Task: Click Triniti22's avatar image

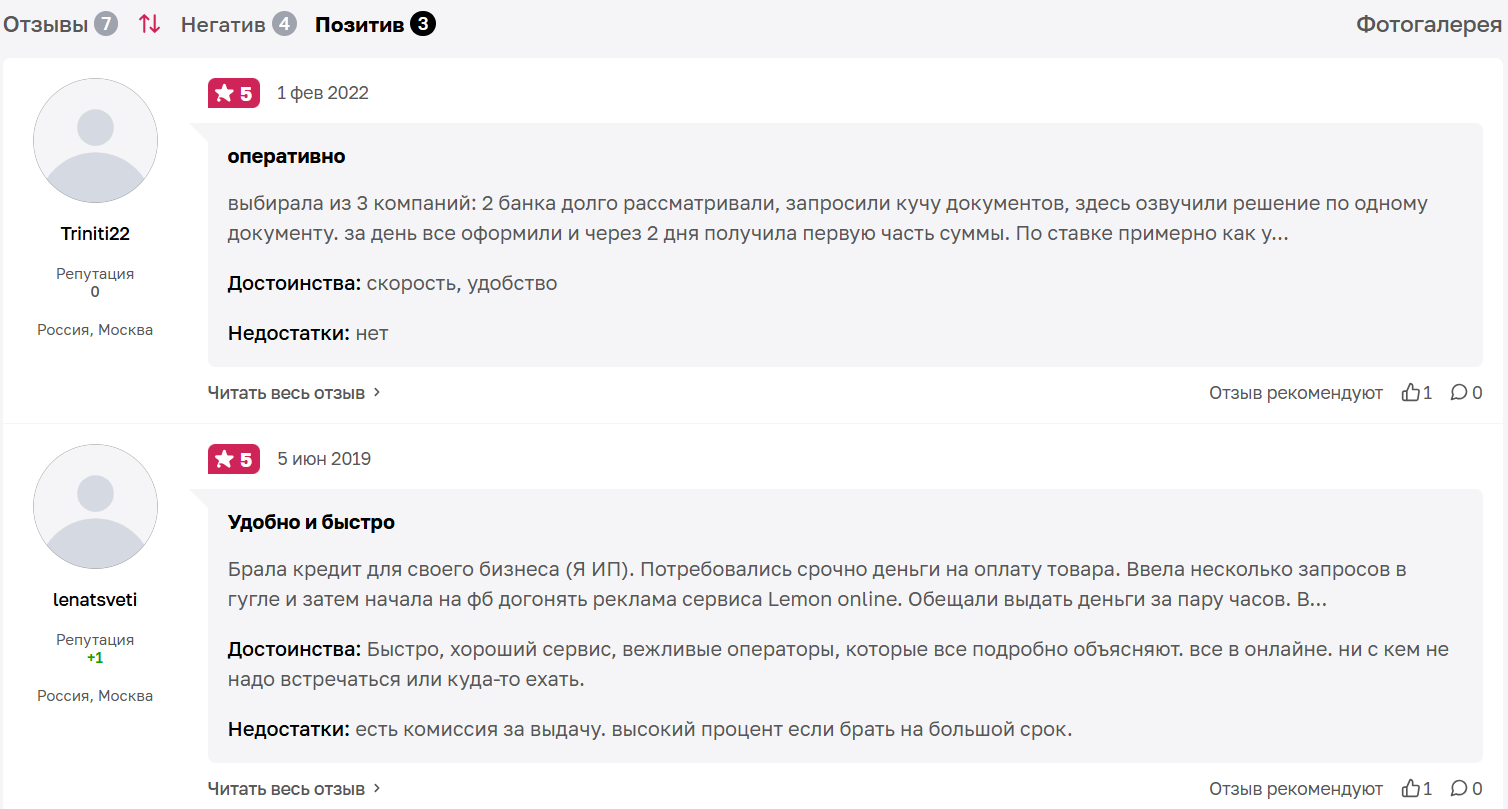Action: (95, 141)
